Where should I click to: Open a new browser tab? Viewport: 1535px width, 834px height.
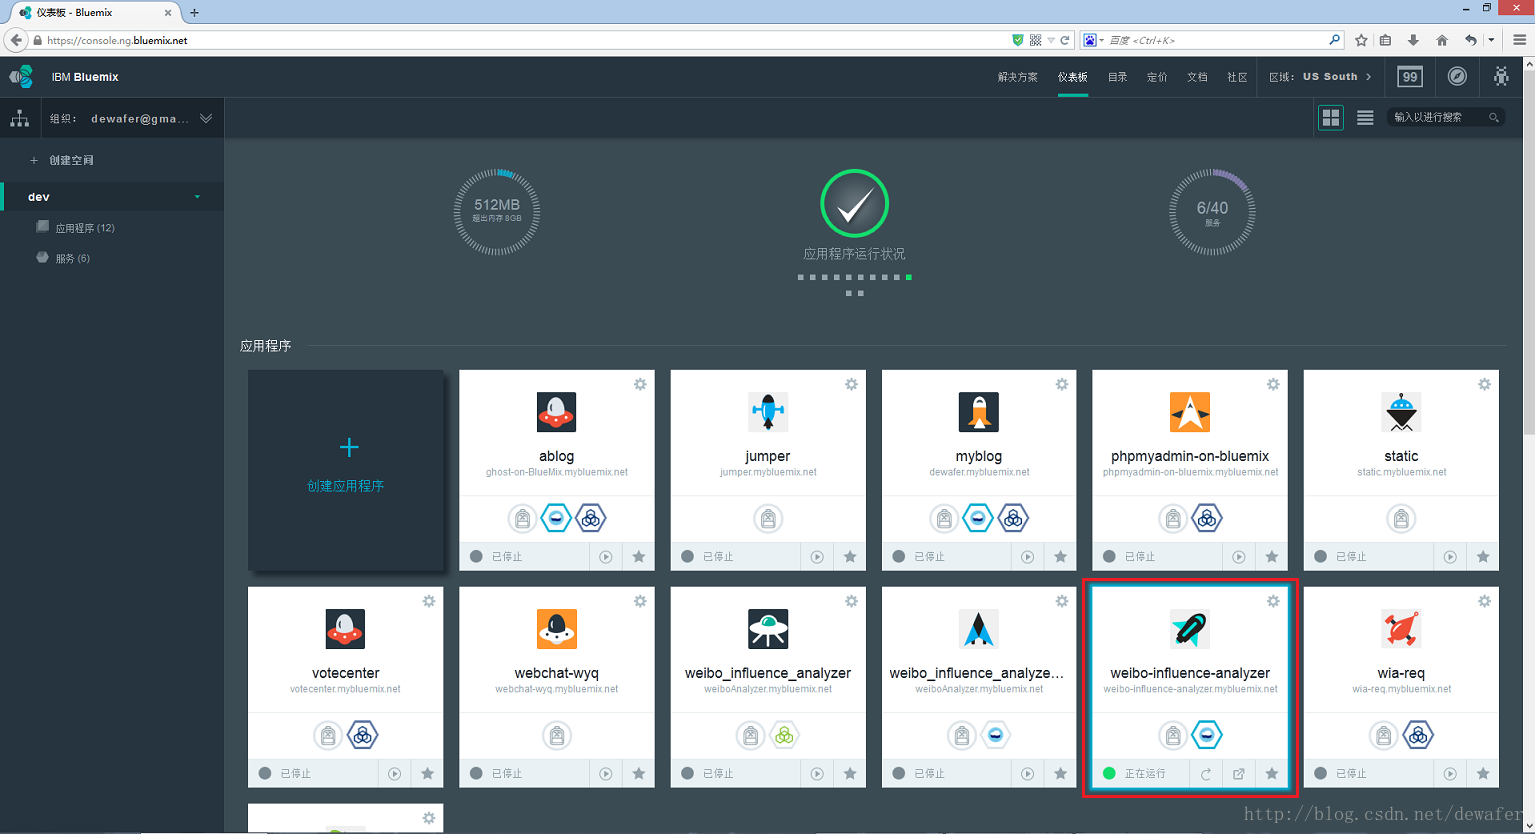click(x=194, y=13)
